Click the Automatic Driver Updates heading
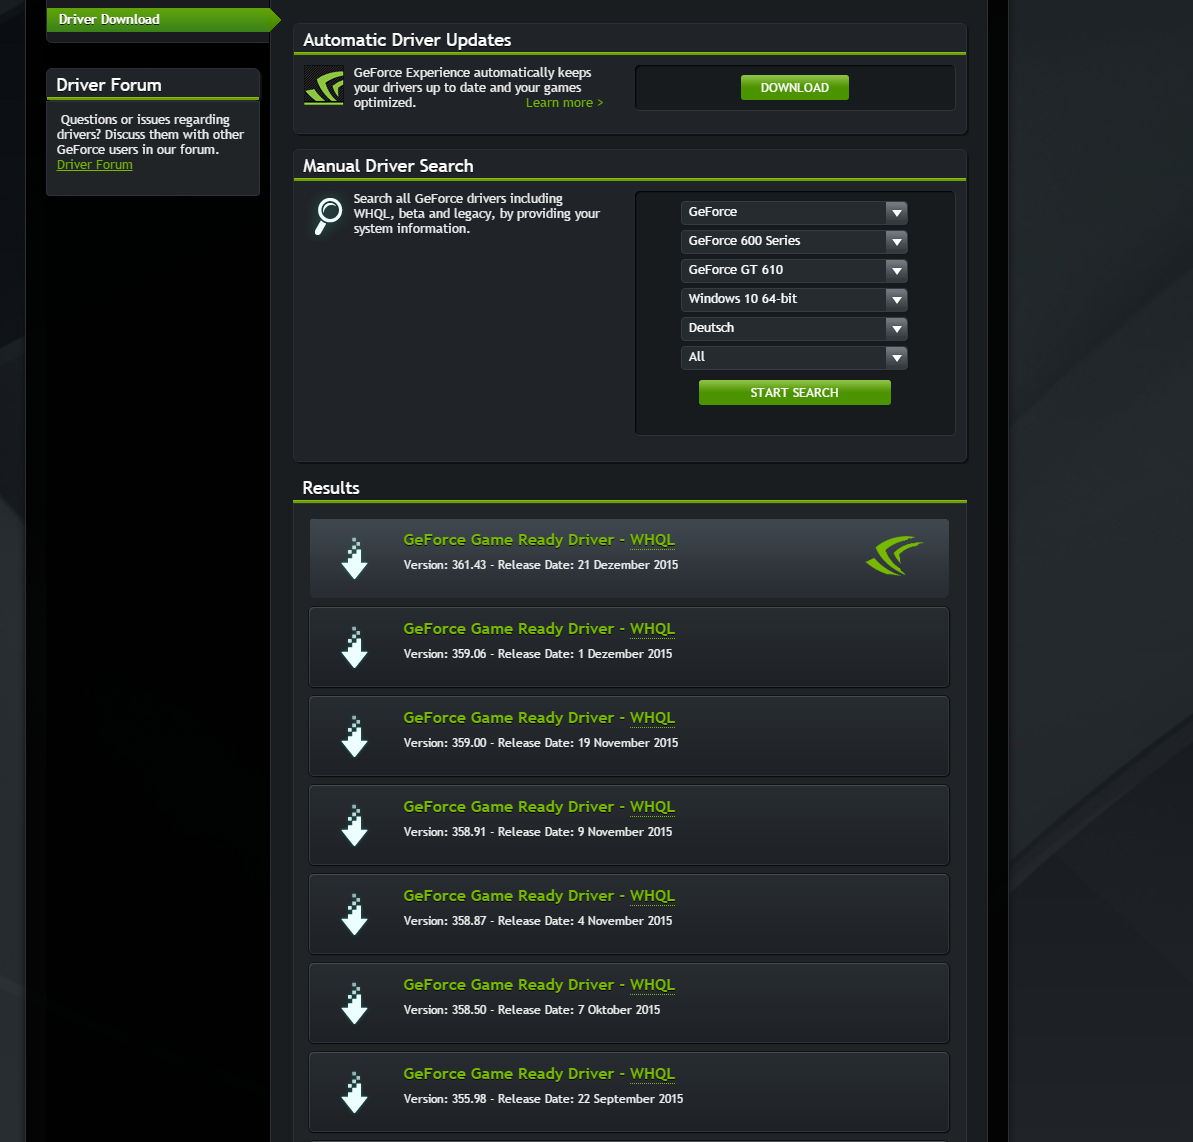 [x=407, y=40]
